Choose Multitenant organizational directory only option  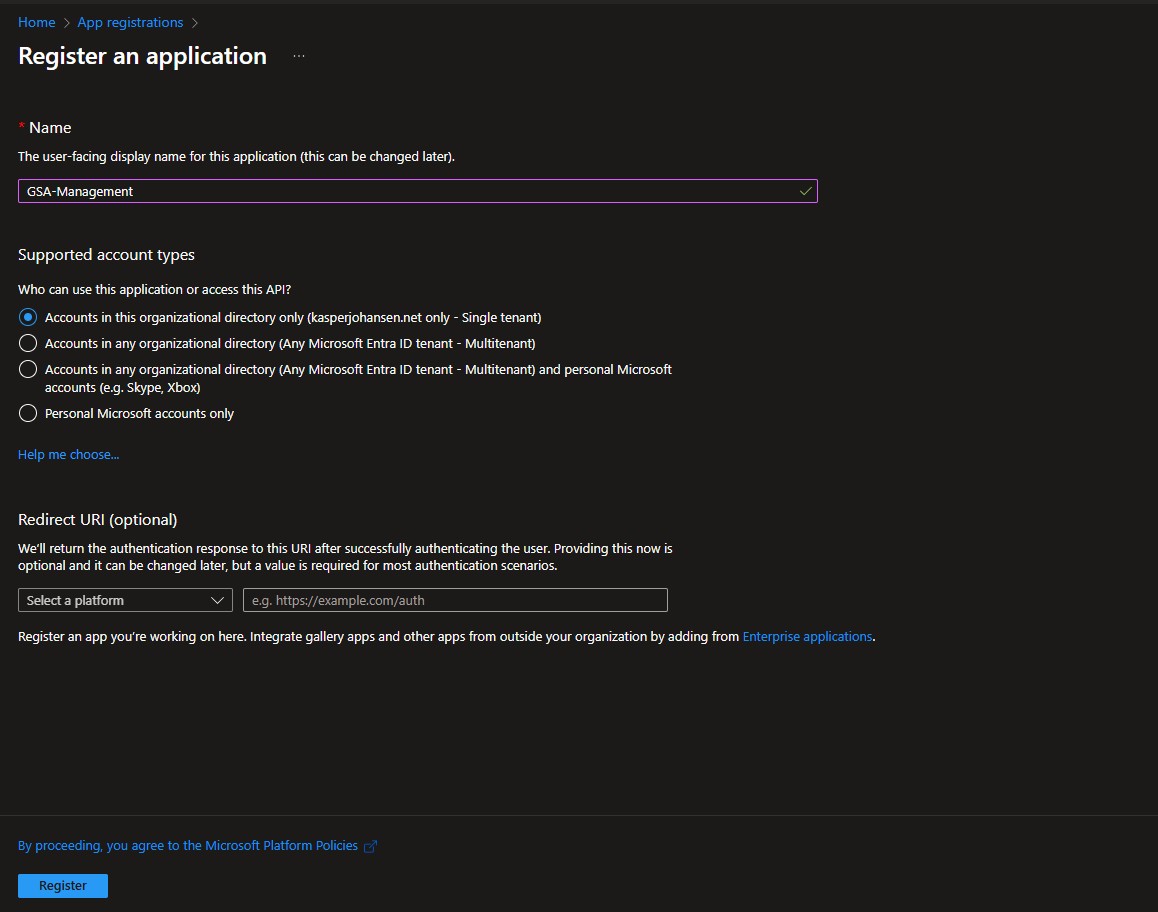[28, 343]
